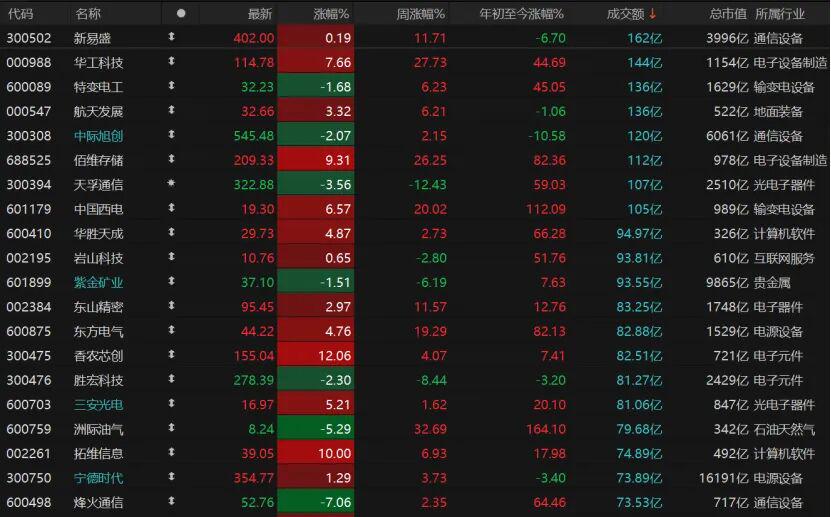Click the marker icon in 宁德时代 row
This screenshot has width=831, height=517.
pyautogui.click(x=171, y=478)
